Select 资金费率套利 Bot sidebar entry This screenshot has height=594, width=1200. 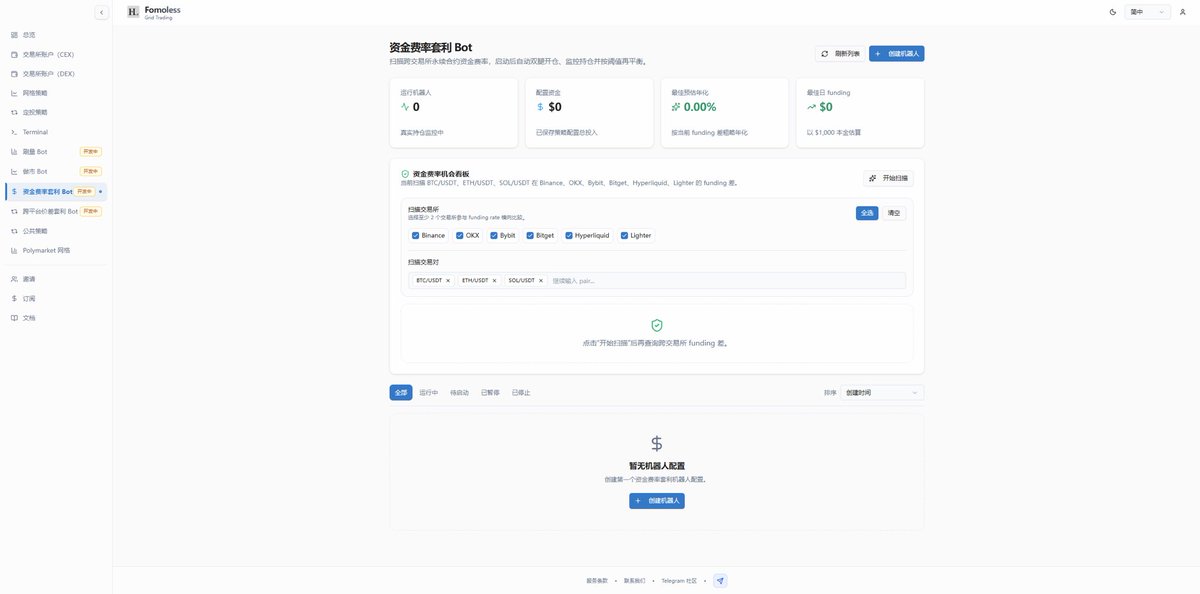55,191
